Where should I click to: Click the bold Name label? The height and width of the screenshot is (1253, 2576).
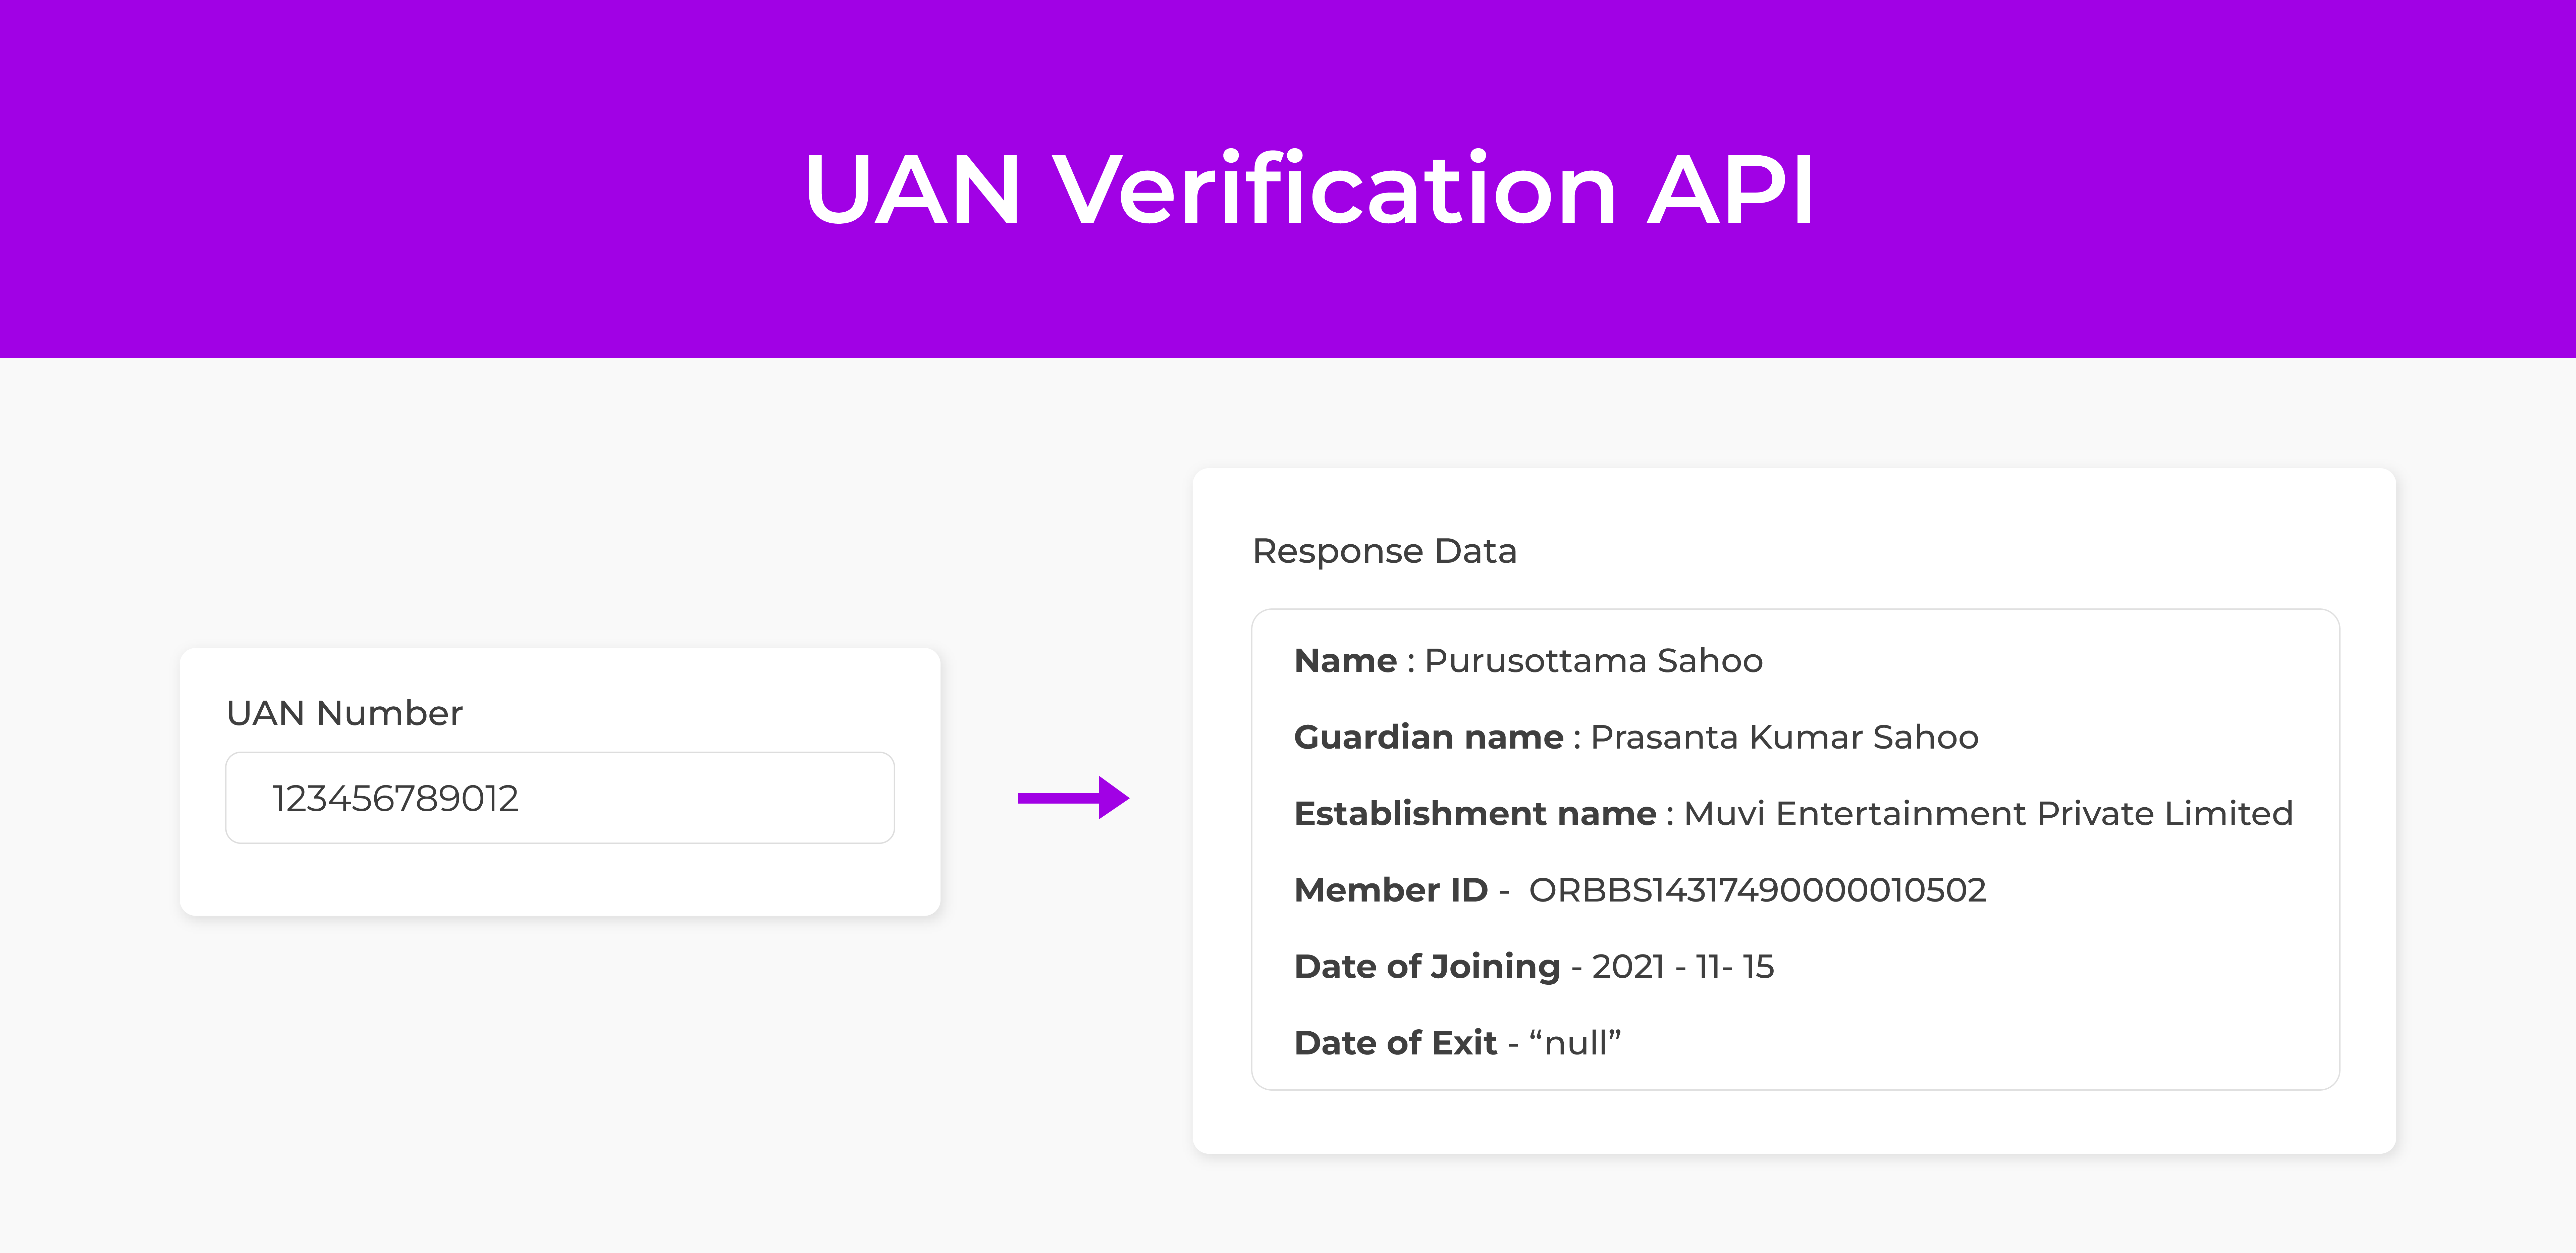pos(1345,661)
